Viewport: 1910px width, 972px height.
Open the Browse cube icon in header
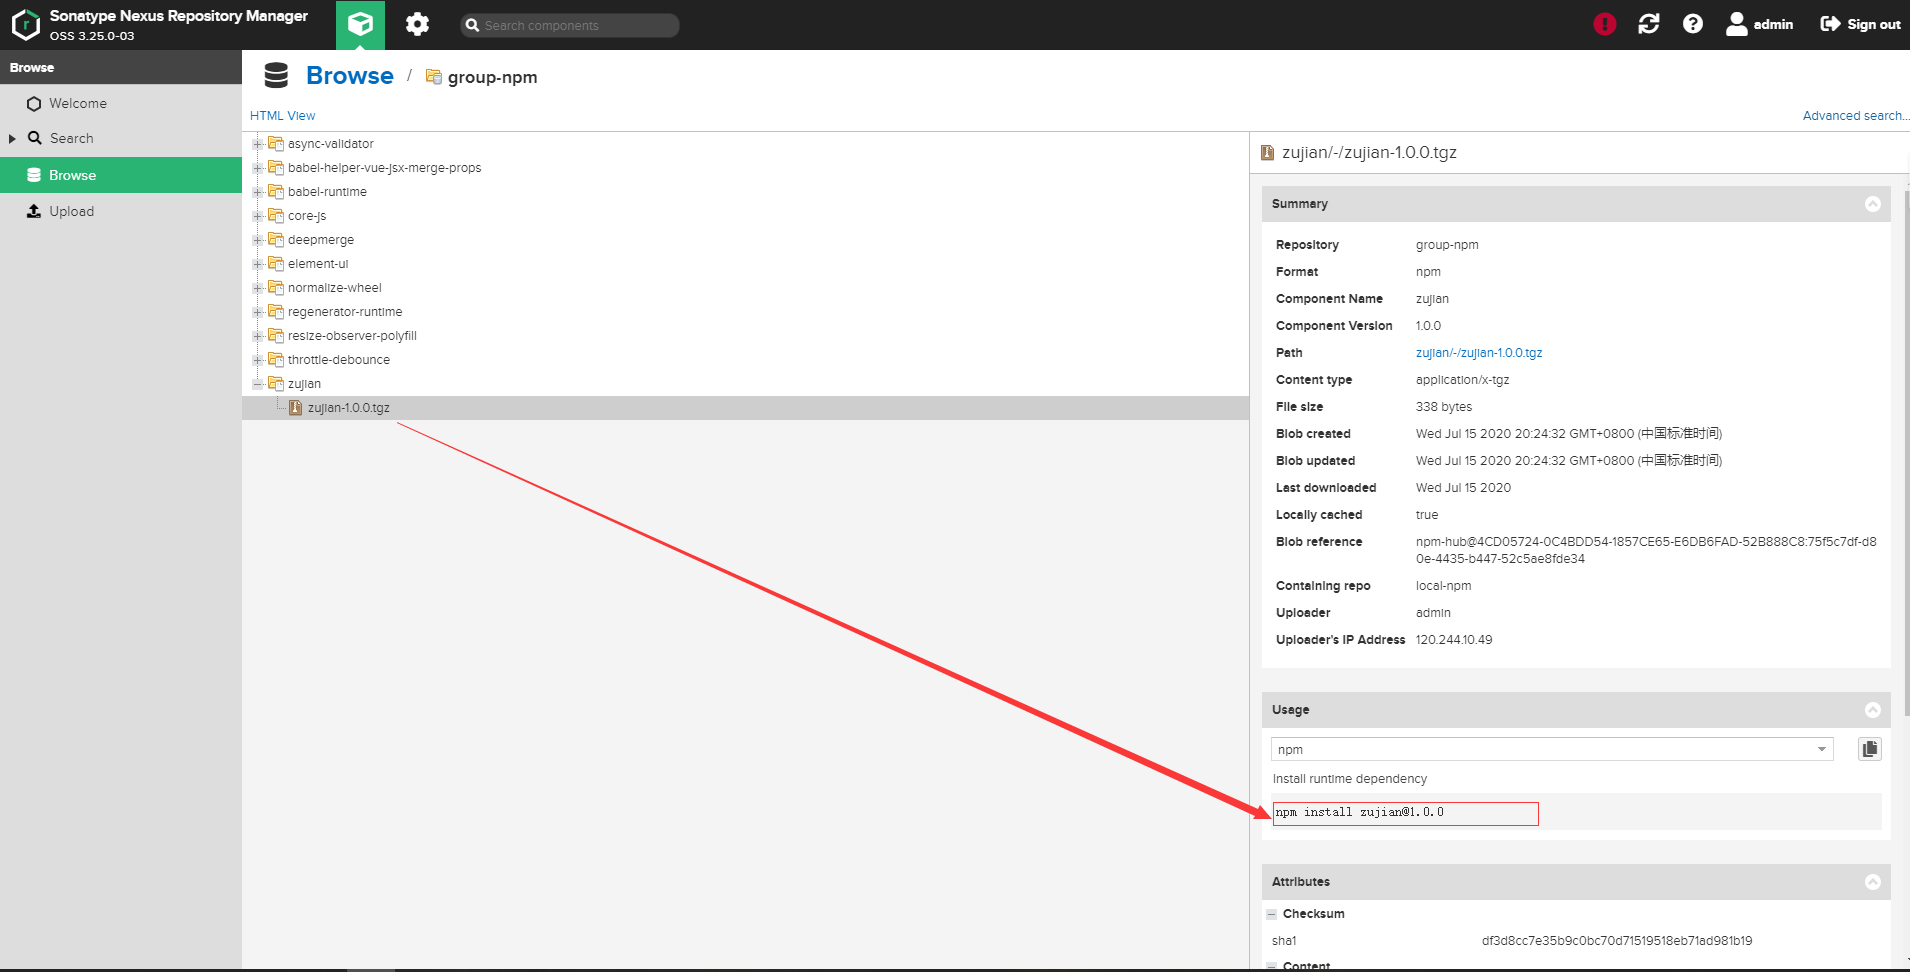pos(360,25)
